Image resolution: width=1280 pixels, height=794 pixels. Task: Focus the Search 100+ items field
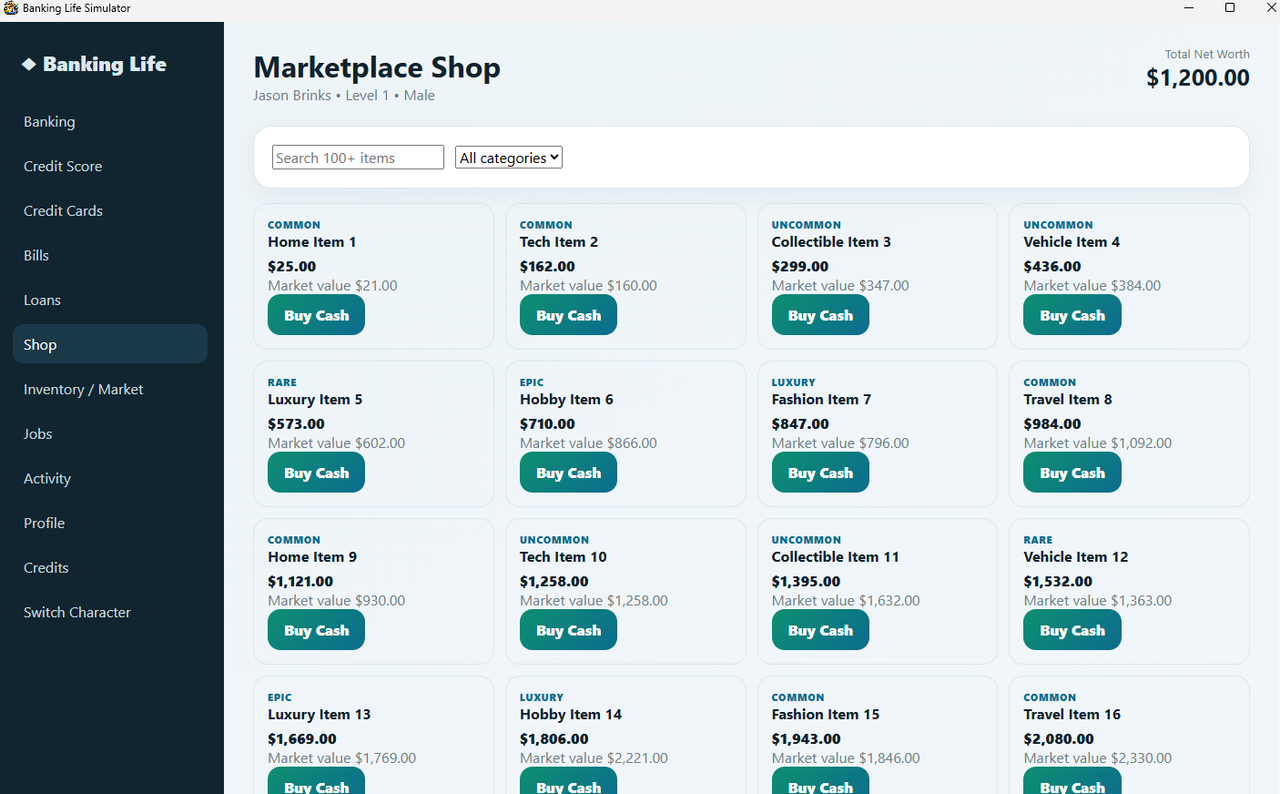358,157
